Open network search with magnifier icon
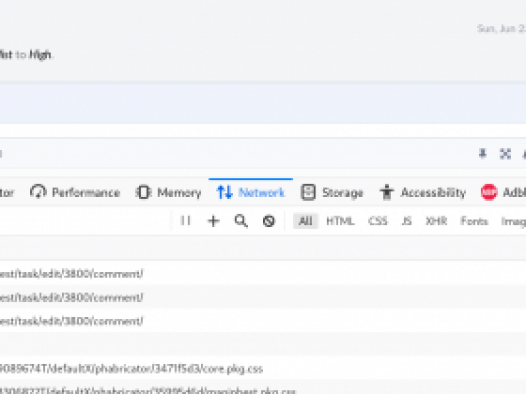 pos(241,221)
